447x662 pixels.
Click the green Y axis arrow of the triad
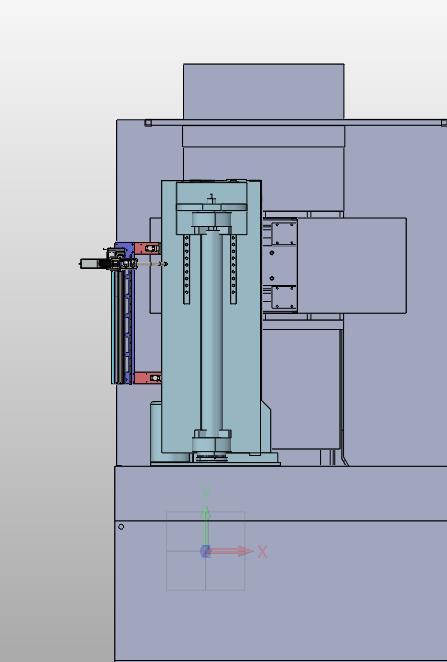pos(206,526)
